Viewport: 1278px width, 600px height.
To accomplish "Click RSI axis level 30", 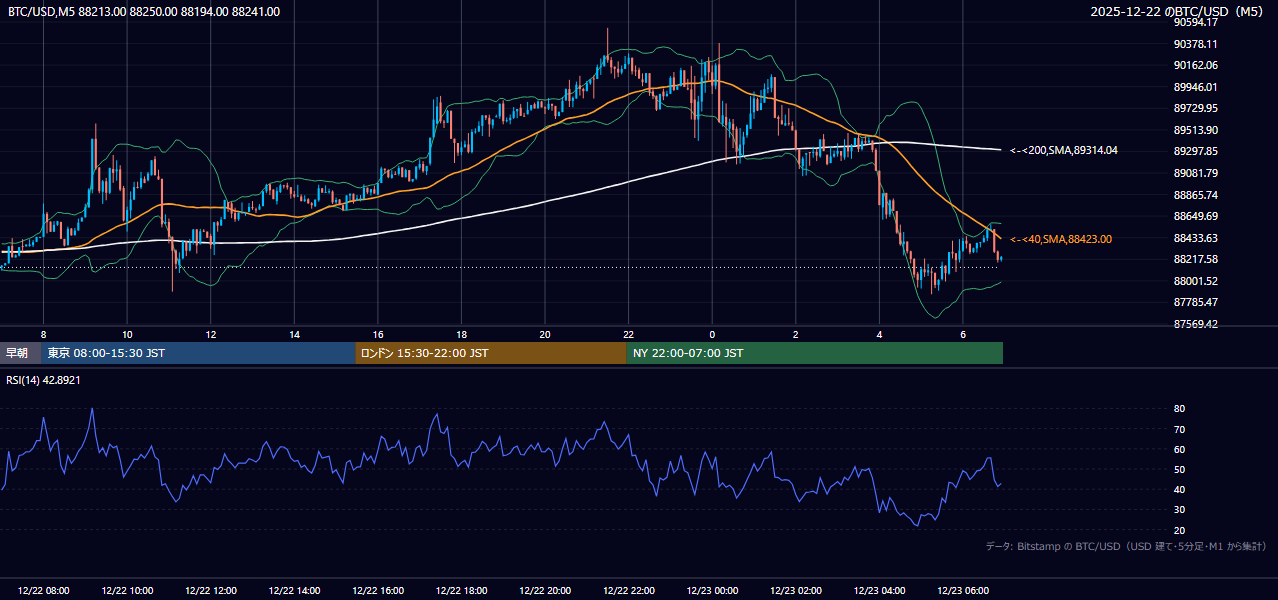I will (1179, 510).
